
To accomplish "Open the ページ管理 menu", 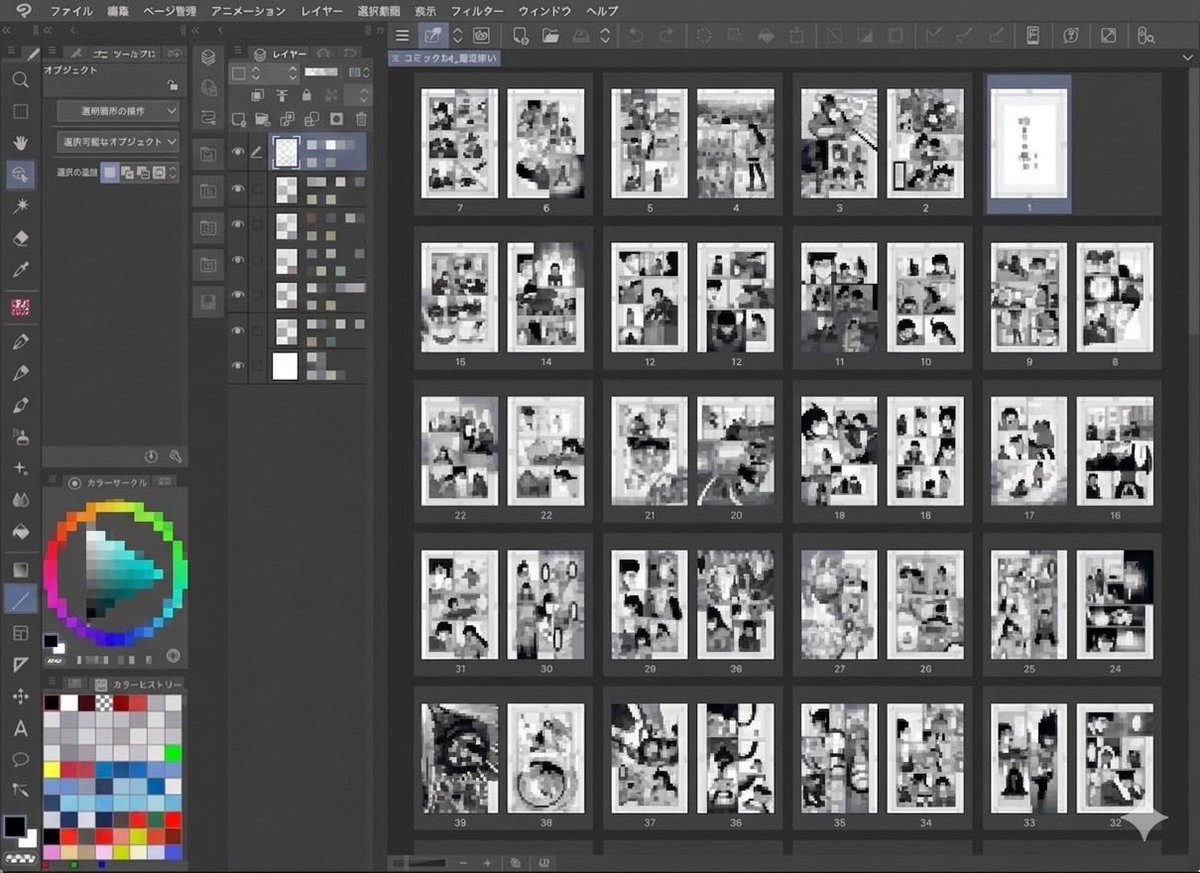I will click(170, 11).
